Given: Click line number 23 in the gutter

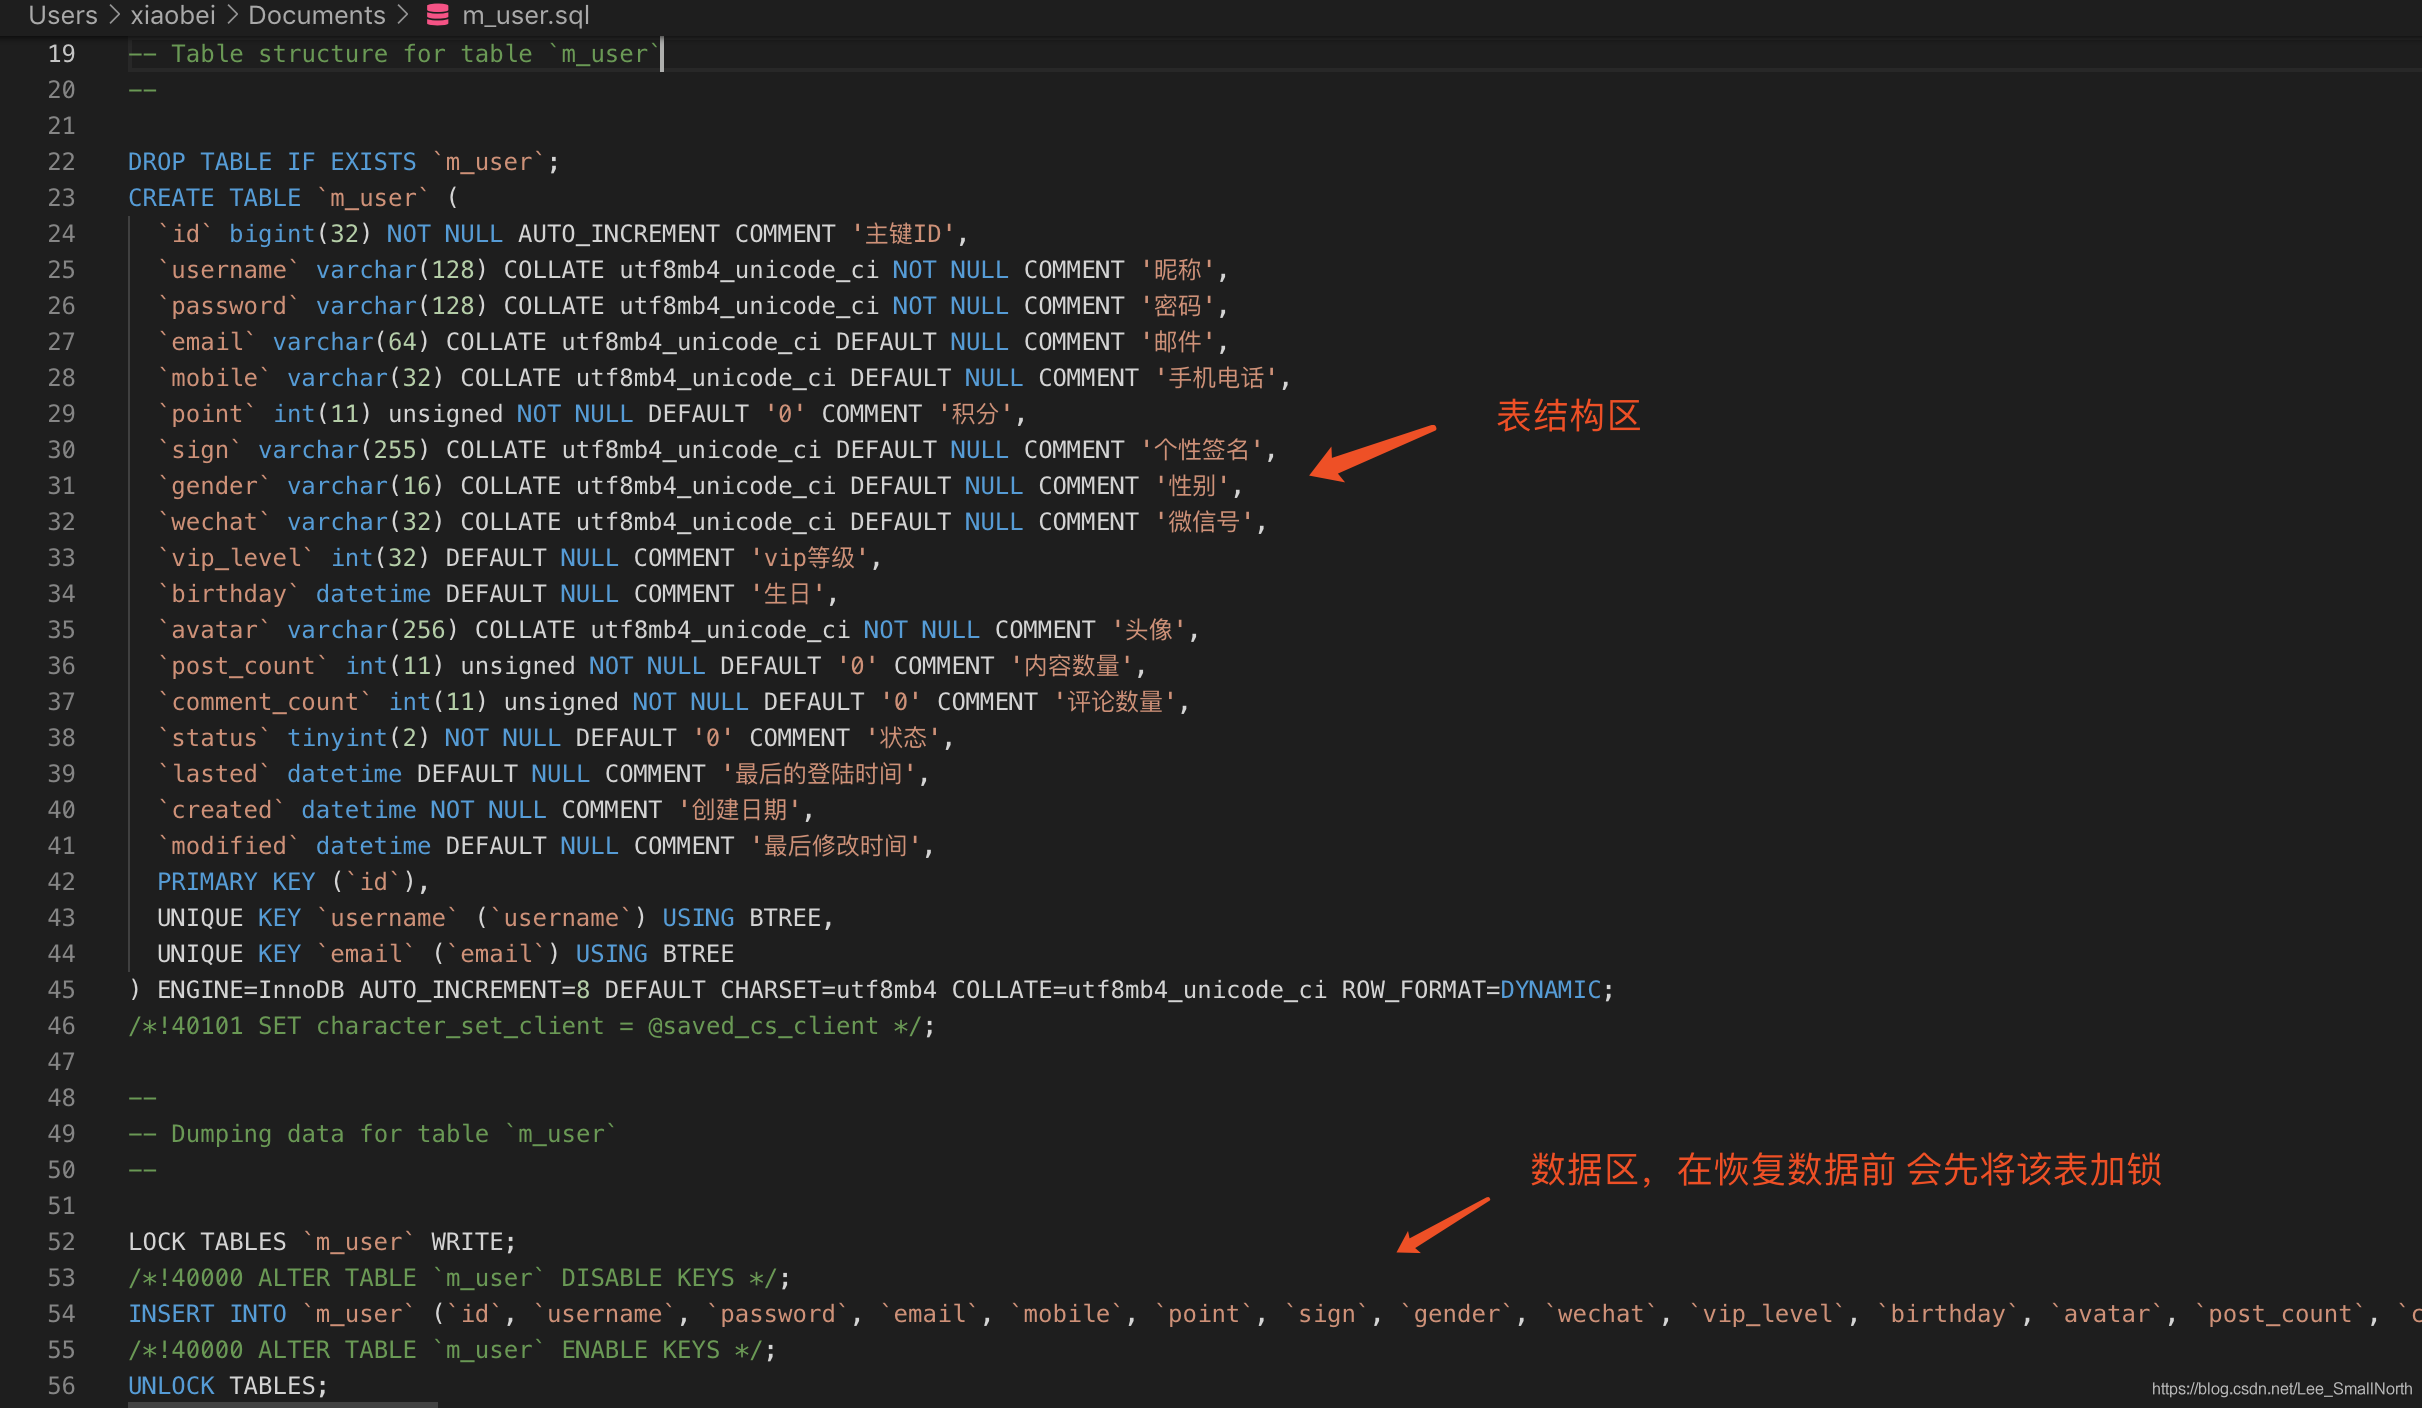Looking at the screenshot, I should coord(61,198).
